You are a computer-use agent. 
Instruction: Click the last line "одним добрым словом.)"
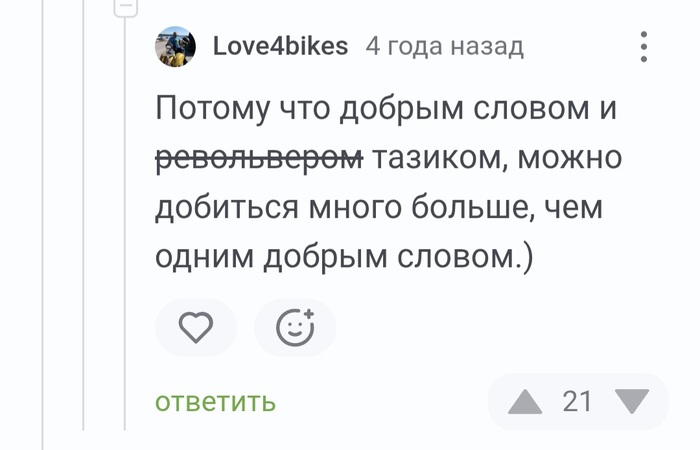pyautogui.click(x=344, y=256)
